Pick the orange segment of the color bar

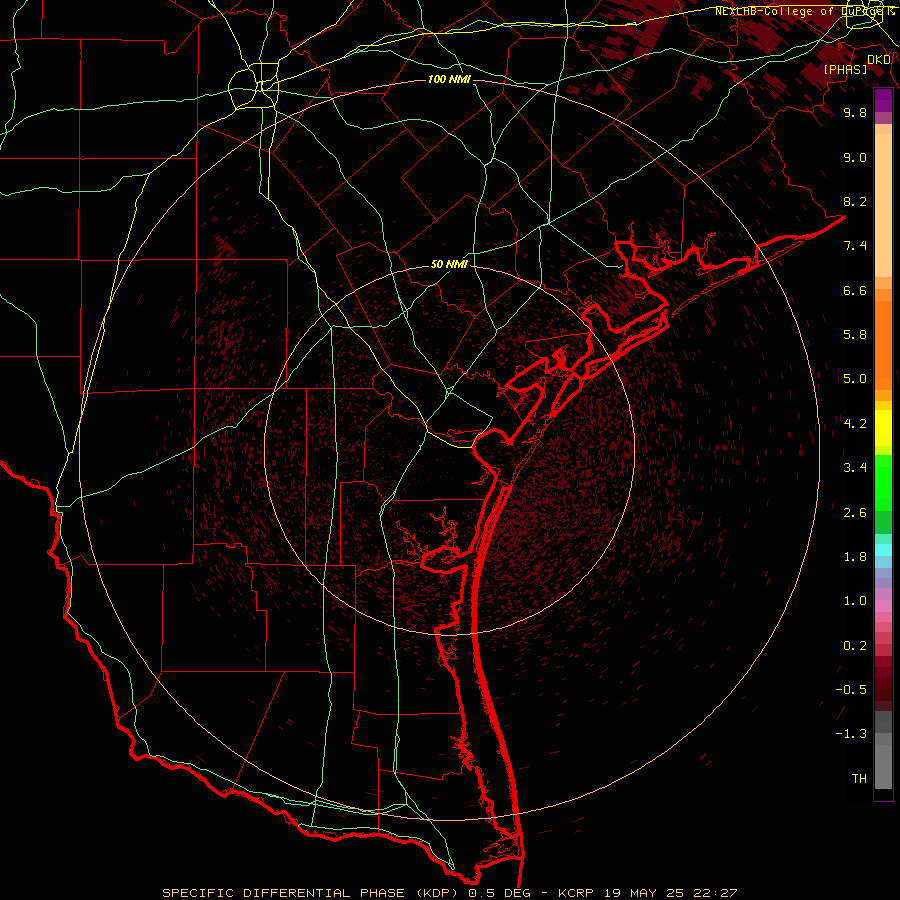(883, 346)
